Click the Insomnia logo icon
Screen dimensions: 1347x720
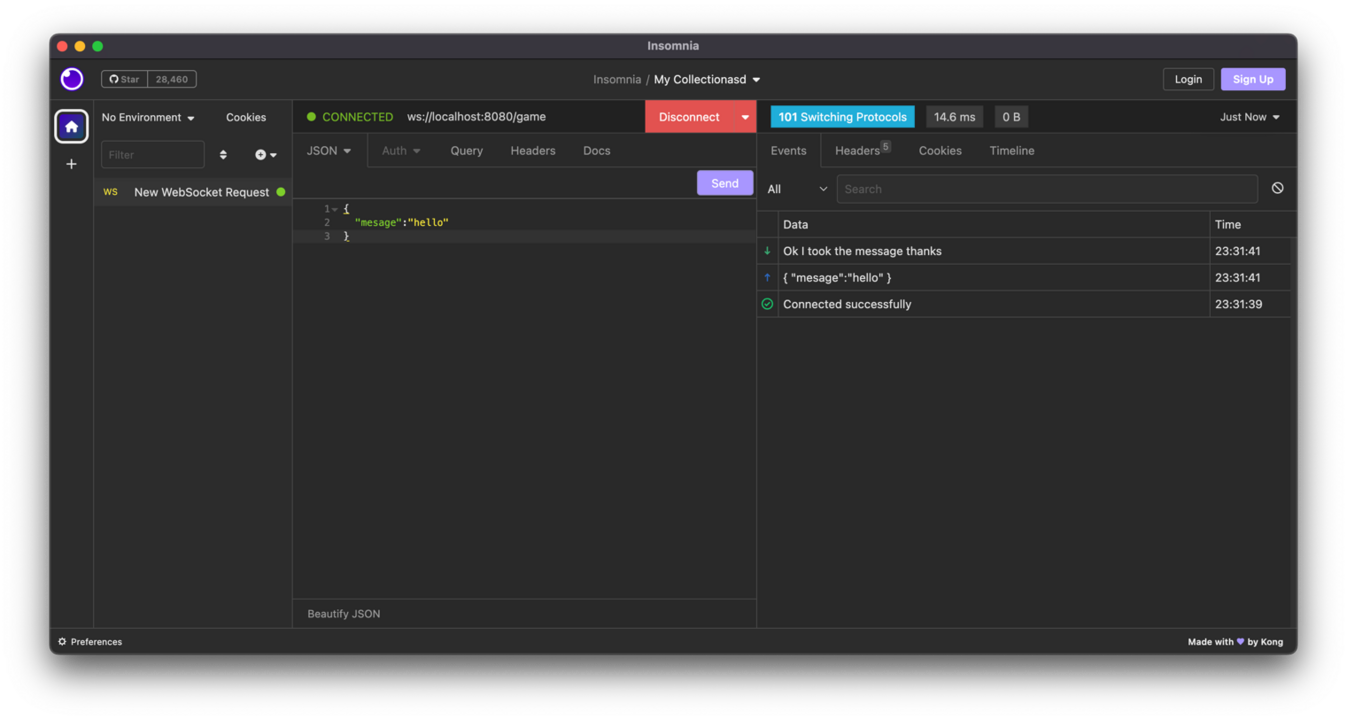pos(72,79)
